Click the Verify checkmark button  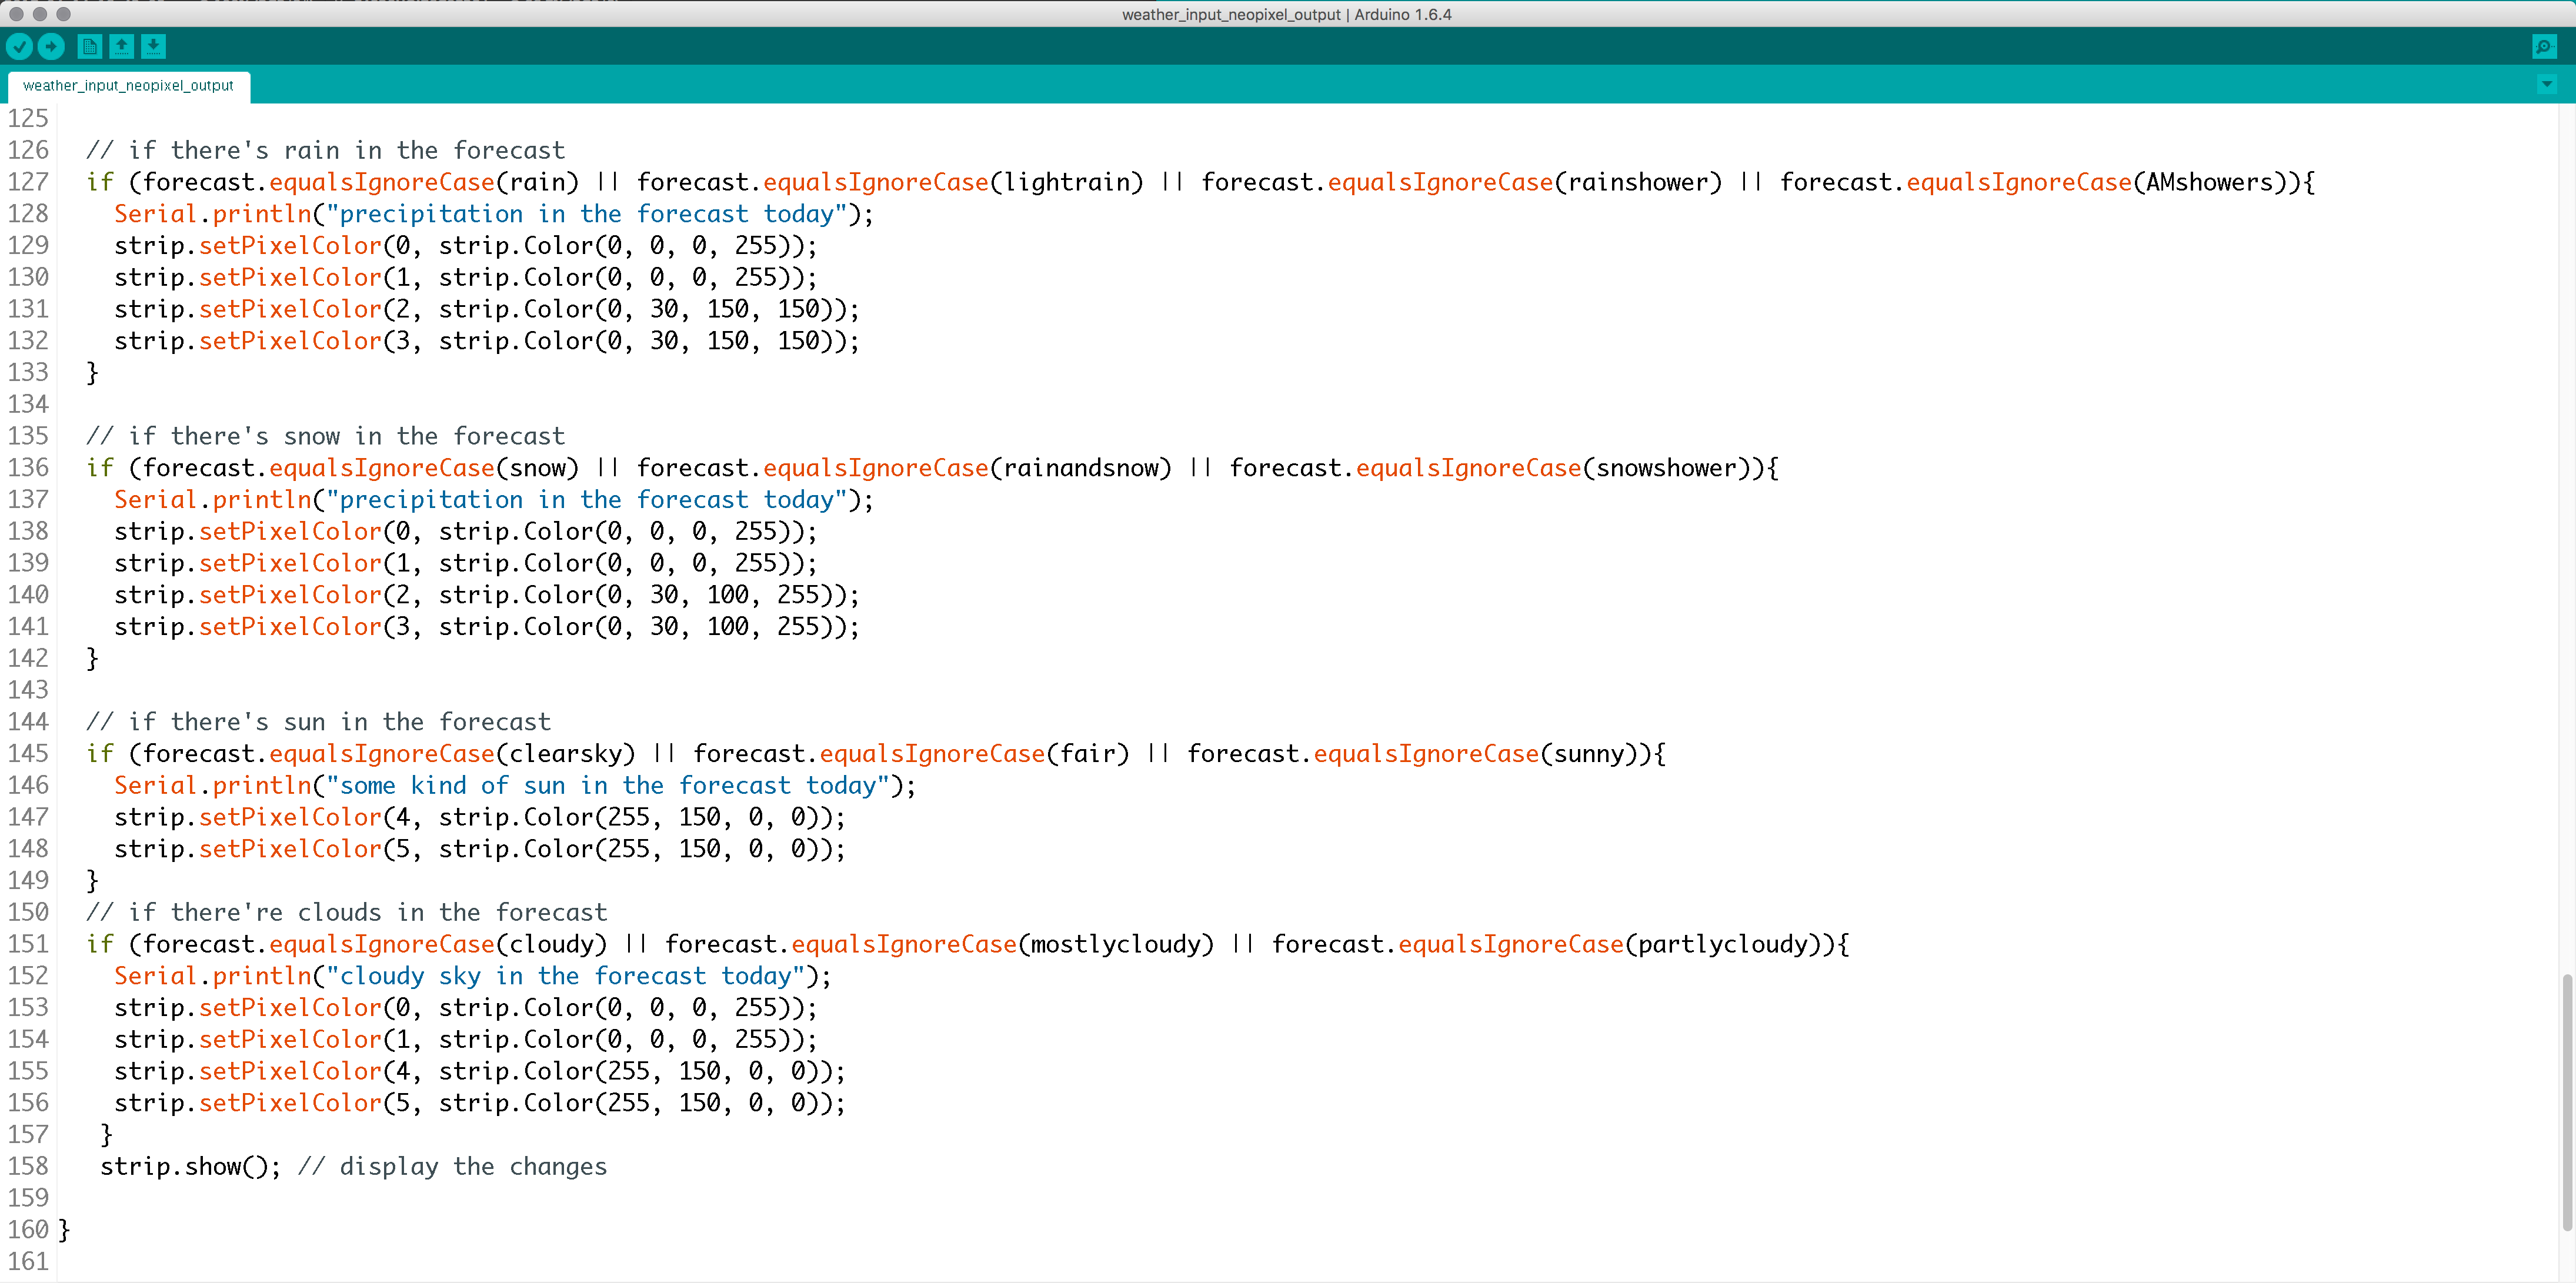(x=19, y=46)
